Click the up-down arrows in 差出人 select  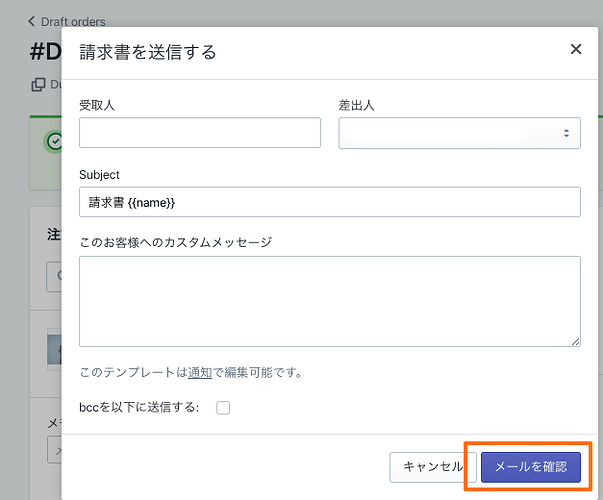pyautogui.click(x=566, y=133)
